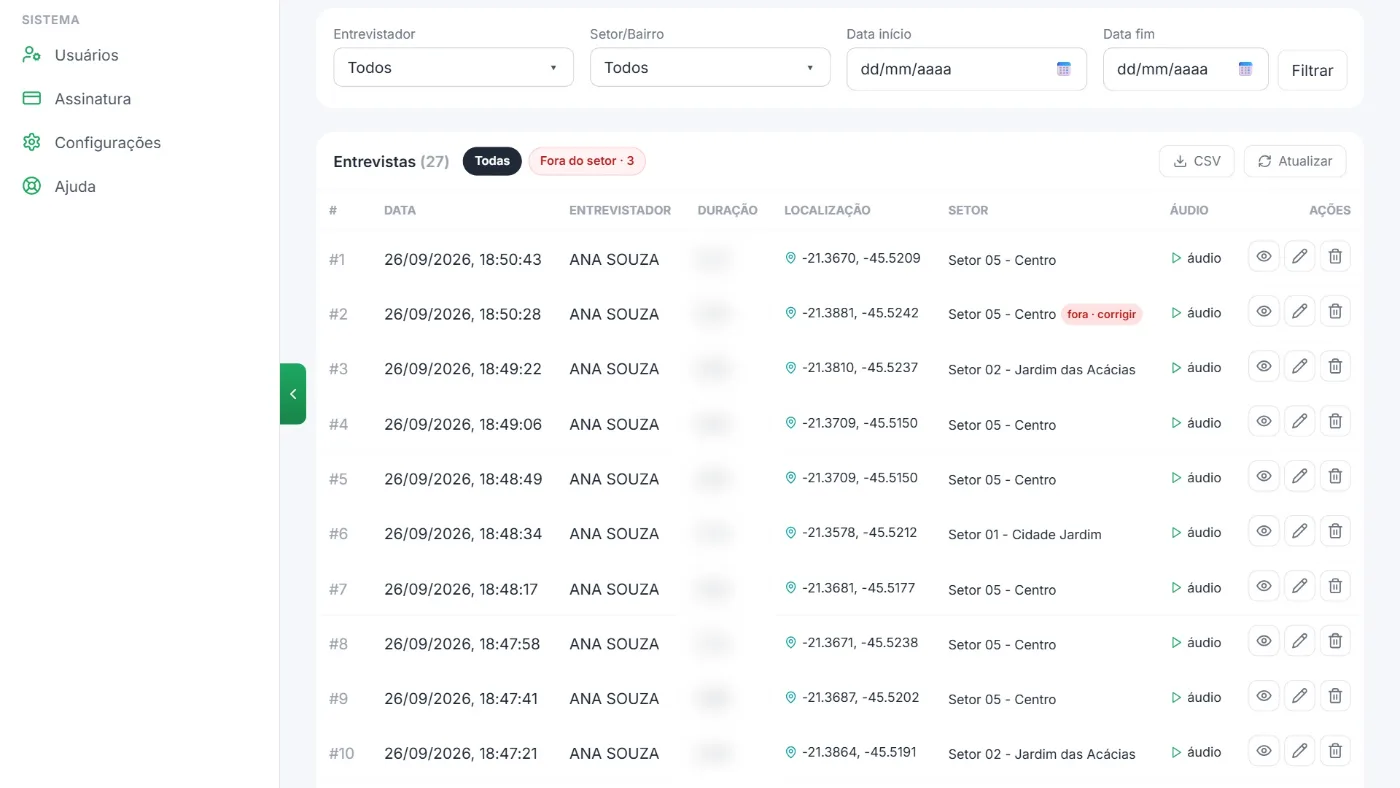Click the fora · corrigir badge on interview #2
This screenshot has height=788, width=1400.
click(x=1101, y=314)
